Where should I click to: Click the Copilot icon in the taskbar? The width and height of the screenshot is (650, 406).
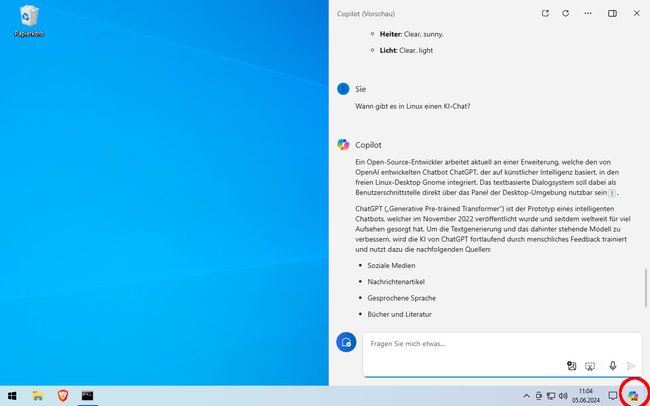click(633, 396)
